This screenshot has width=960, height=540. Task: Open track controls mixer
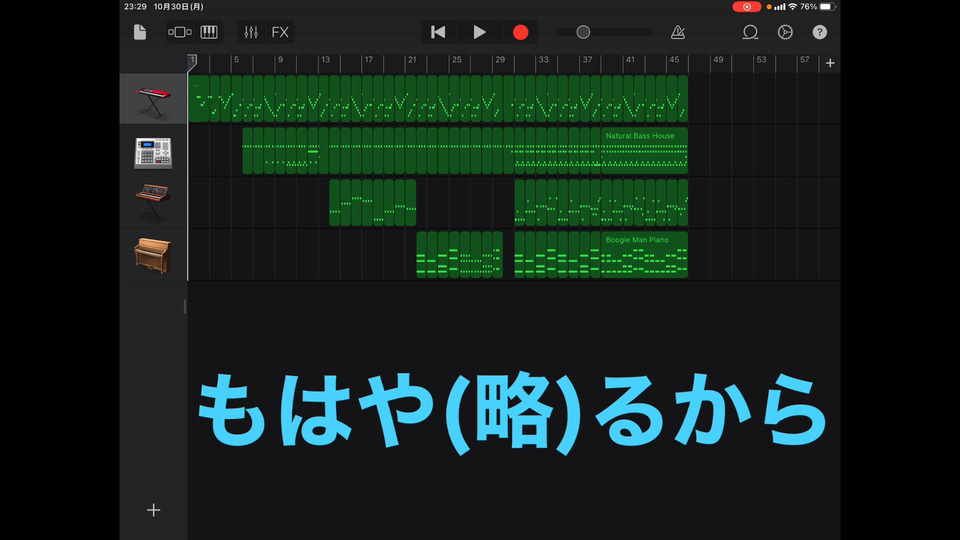[x=251, y=32]
